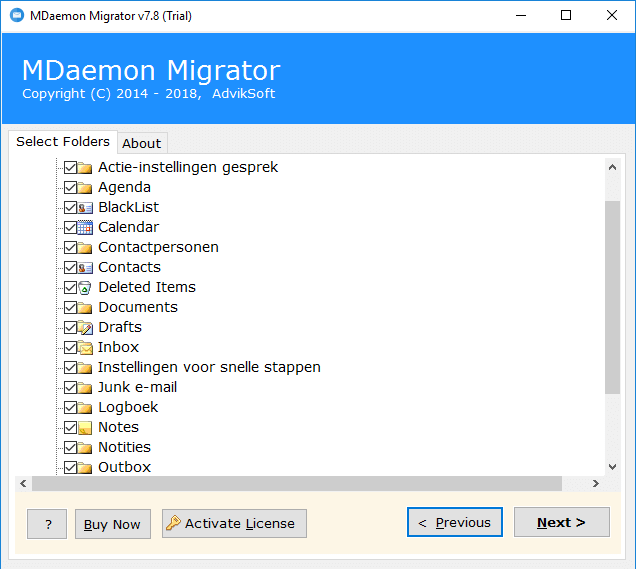Viewport: 636px width, 569px height.
Task: Click the BlackList contact card icon
Action: pos(85,208)
